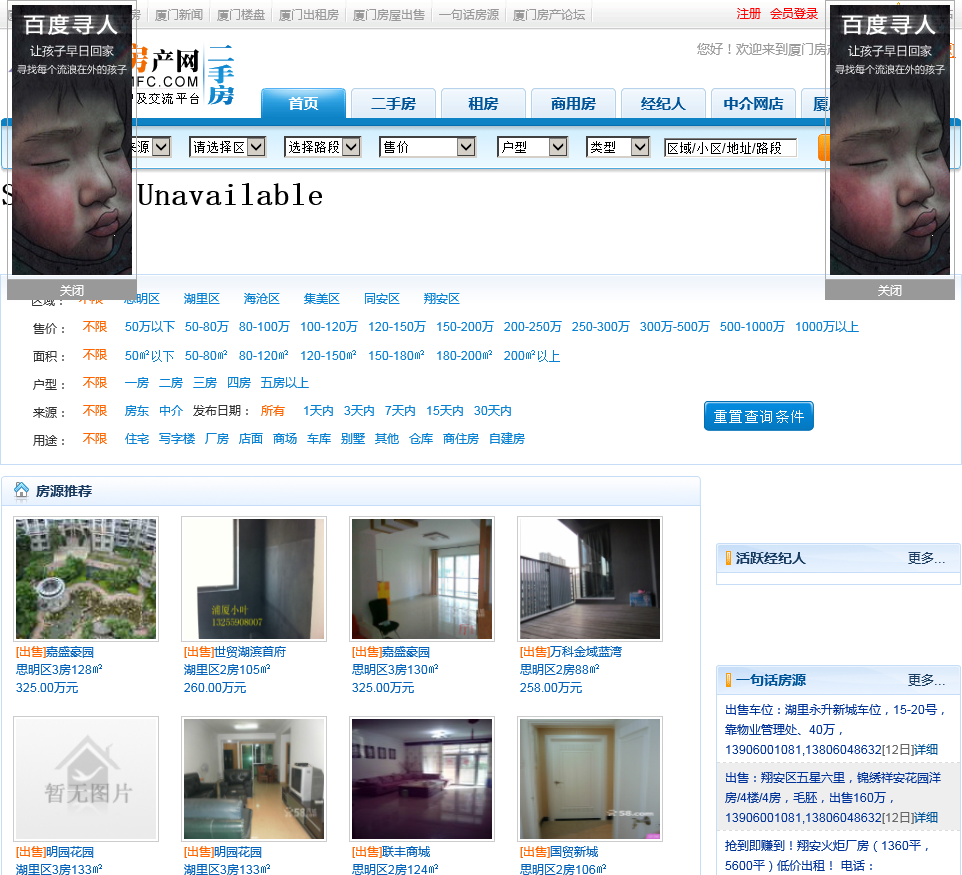Image resolution: width=962 pixels, height=875 pixels.
Task: Switch to the 二手房 tab
Action: [x=393, y=103]
